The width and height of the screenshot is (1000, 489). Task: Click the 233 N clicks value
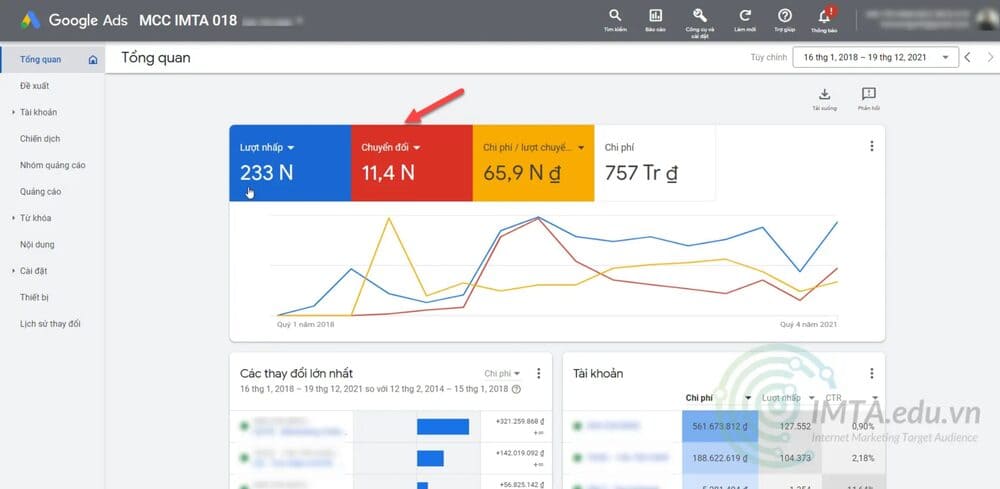(267, 173)
